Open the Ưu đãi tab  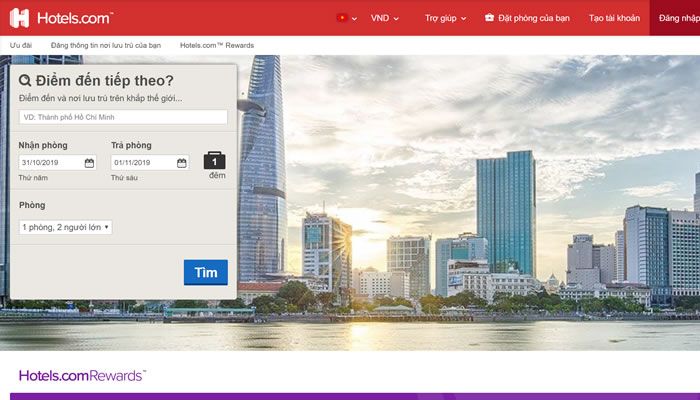click(x=22, y=45)
